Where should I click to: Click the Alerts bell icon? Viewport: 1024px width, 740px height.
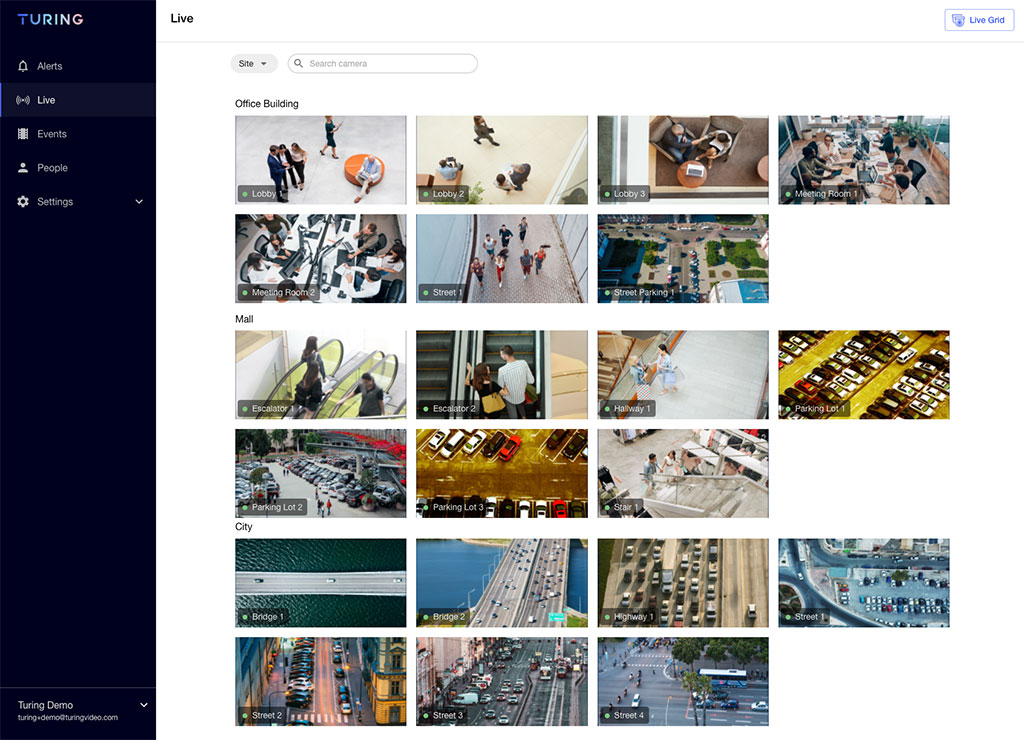tap(23, 66)
